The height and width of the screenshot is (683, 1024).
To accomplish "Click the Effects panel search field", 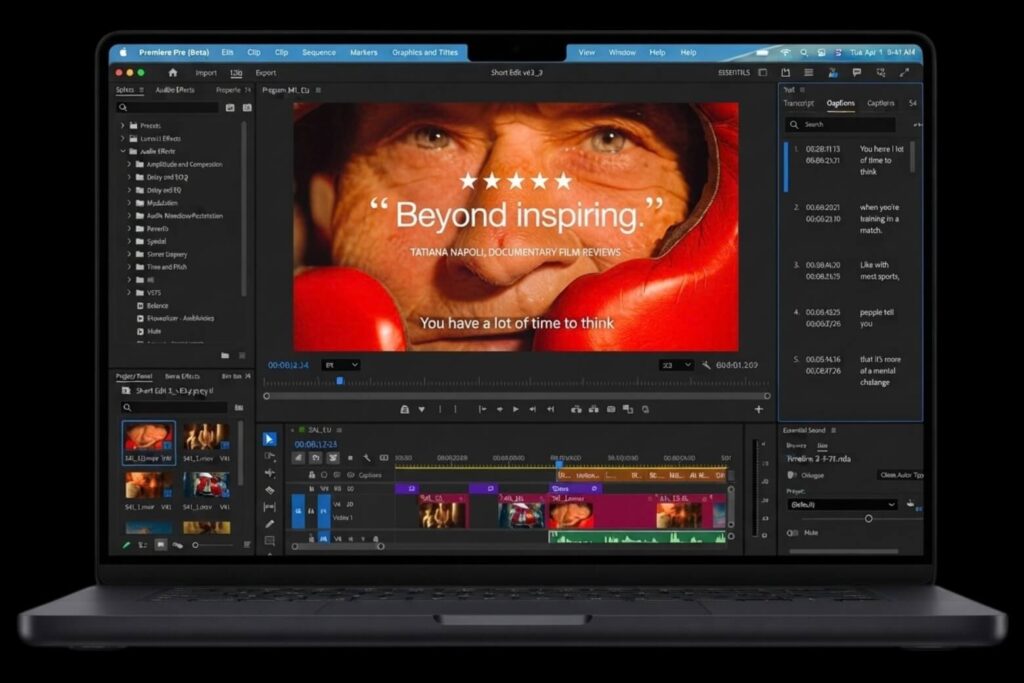I will coord(167,107).
